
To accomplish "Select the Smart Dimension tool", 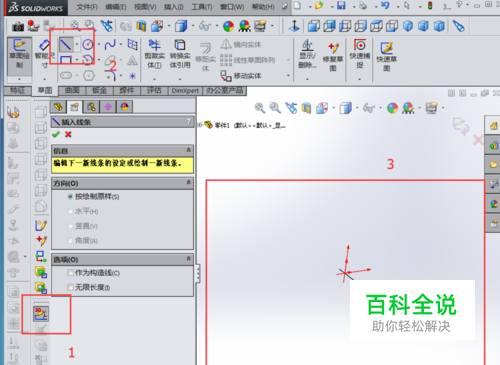I will [x=44, y=53].
